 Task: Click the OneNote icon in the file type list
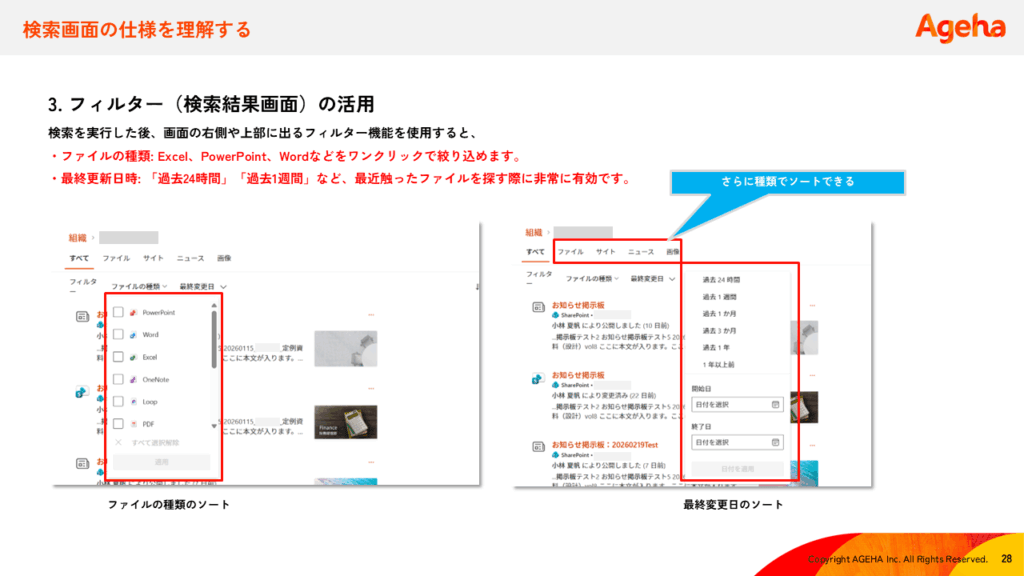tap(133, 379)
